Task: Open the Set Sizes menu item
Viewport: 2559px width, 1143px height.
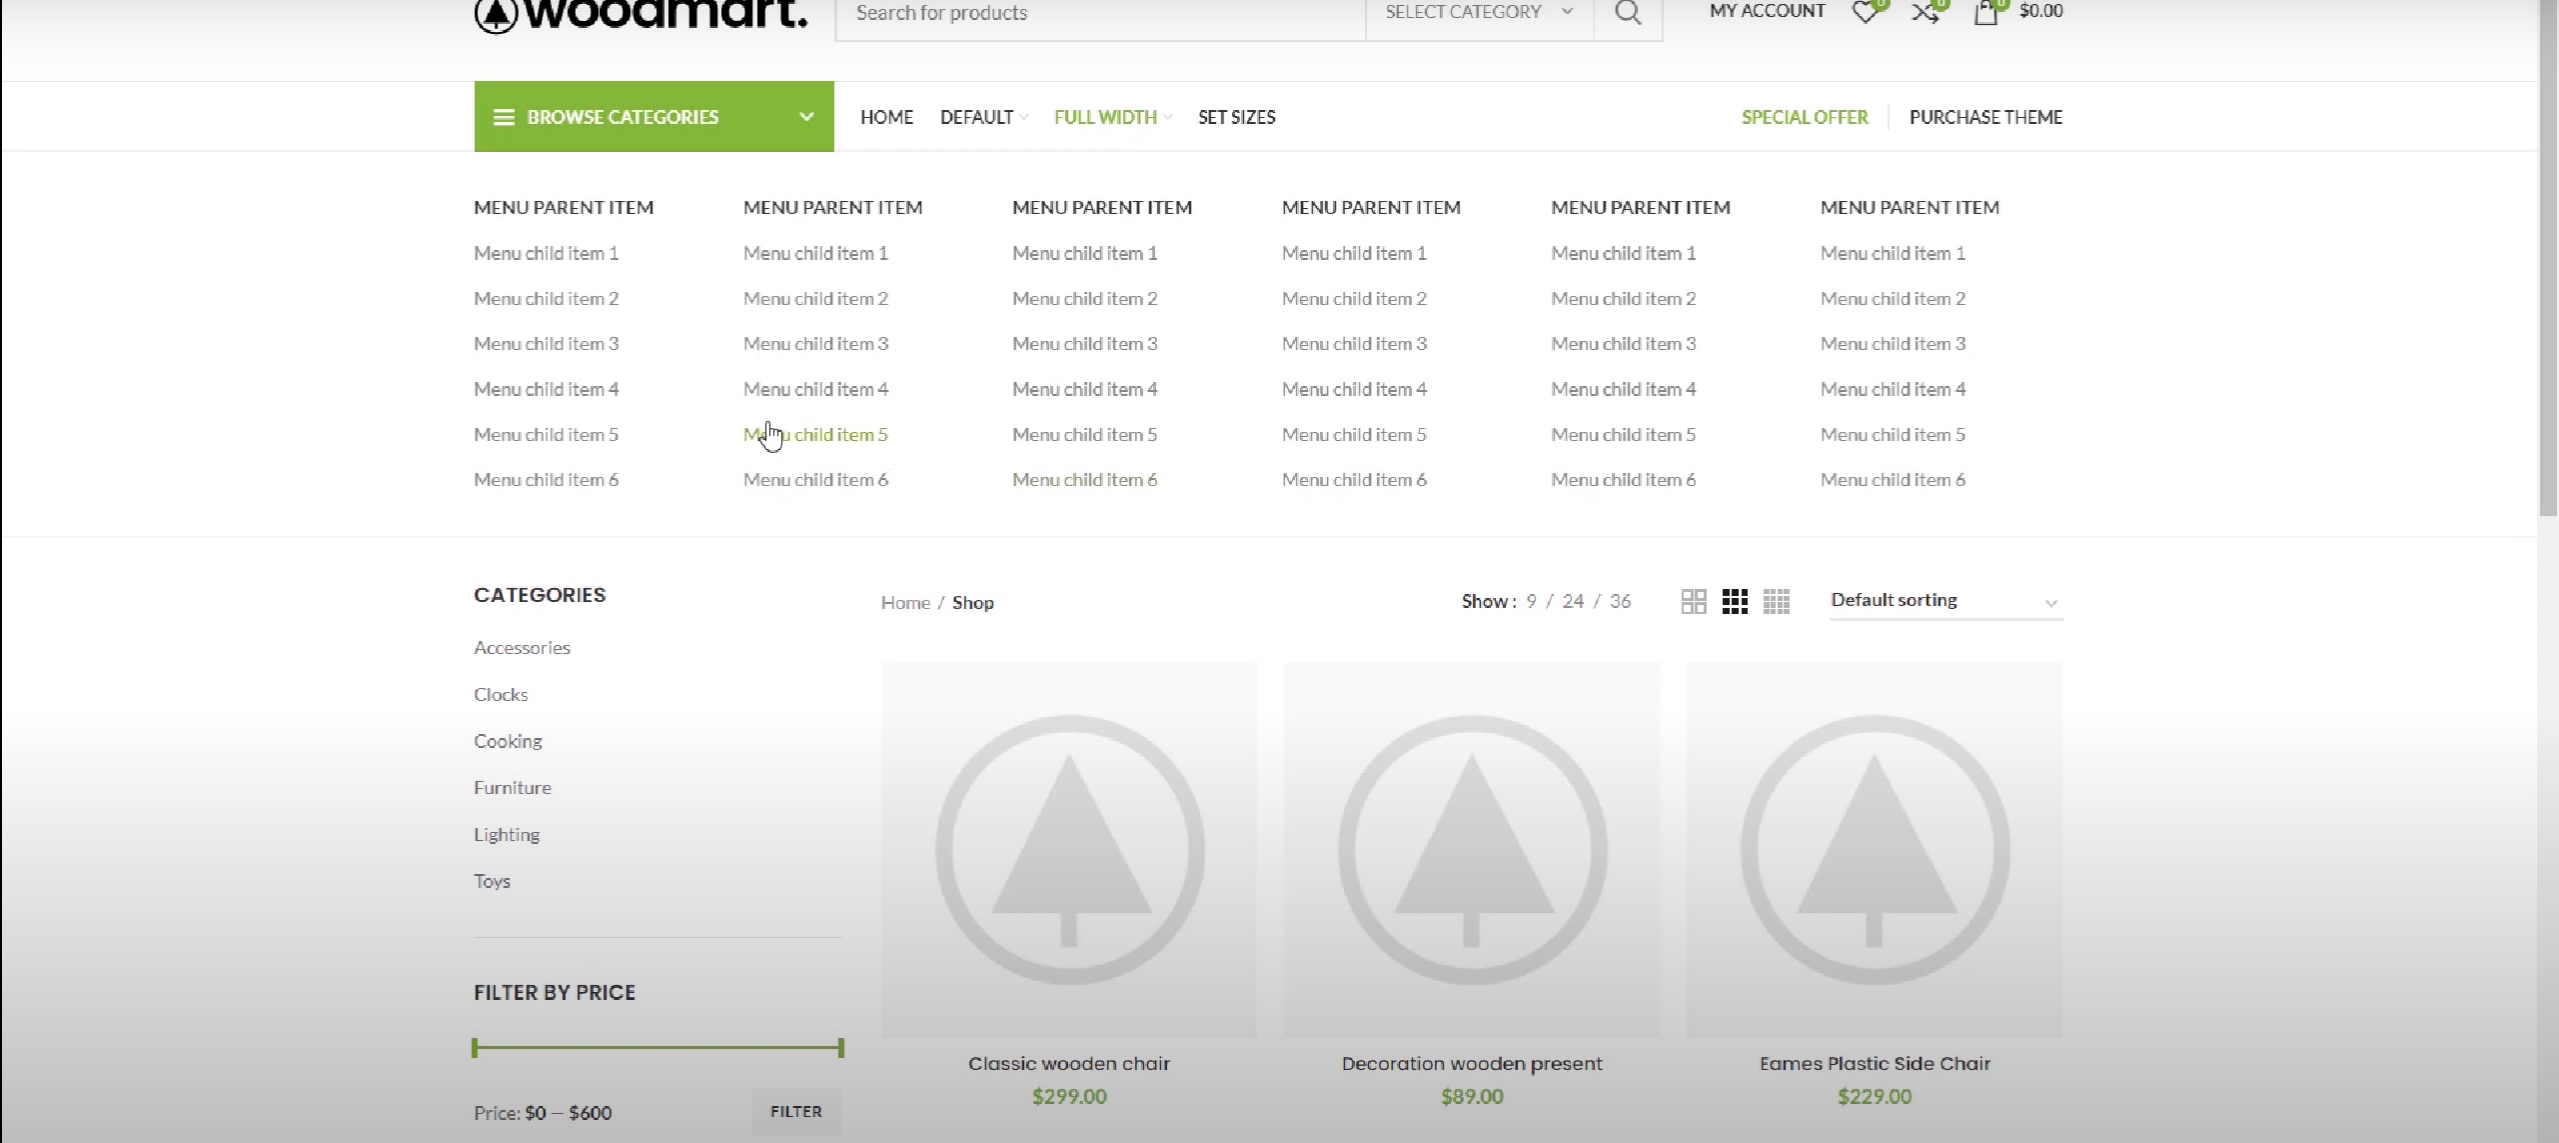Action: click(1236, 117)
